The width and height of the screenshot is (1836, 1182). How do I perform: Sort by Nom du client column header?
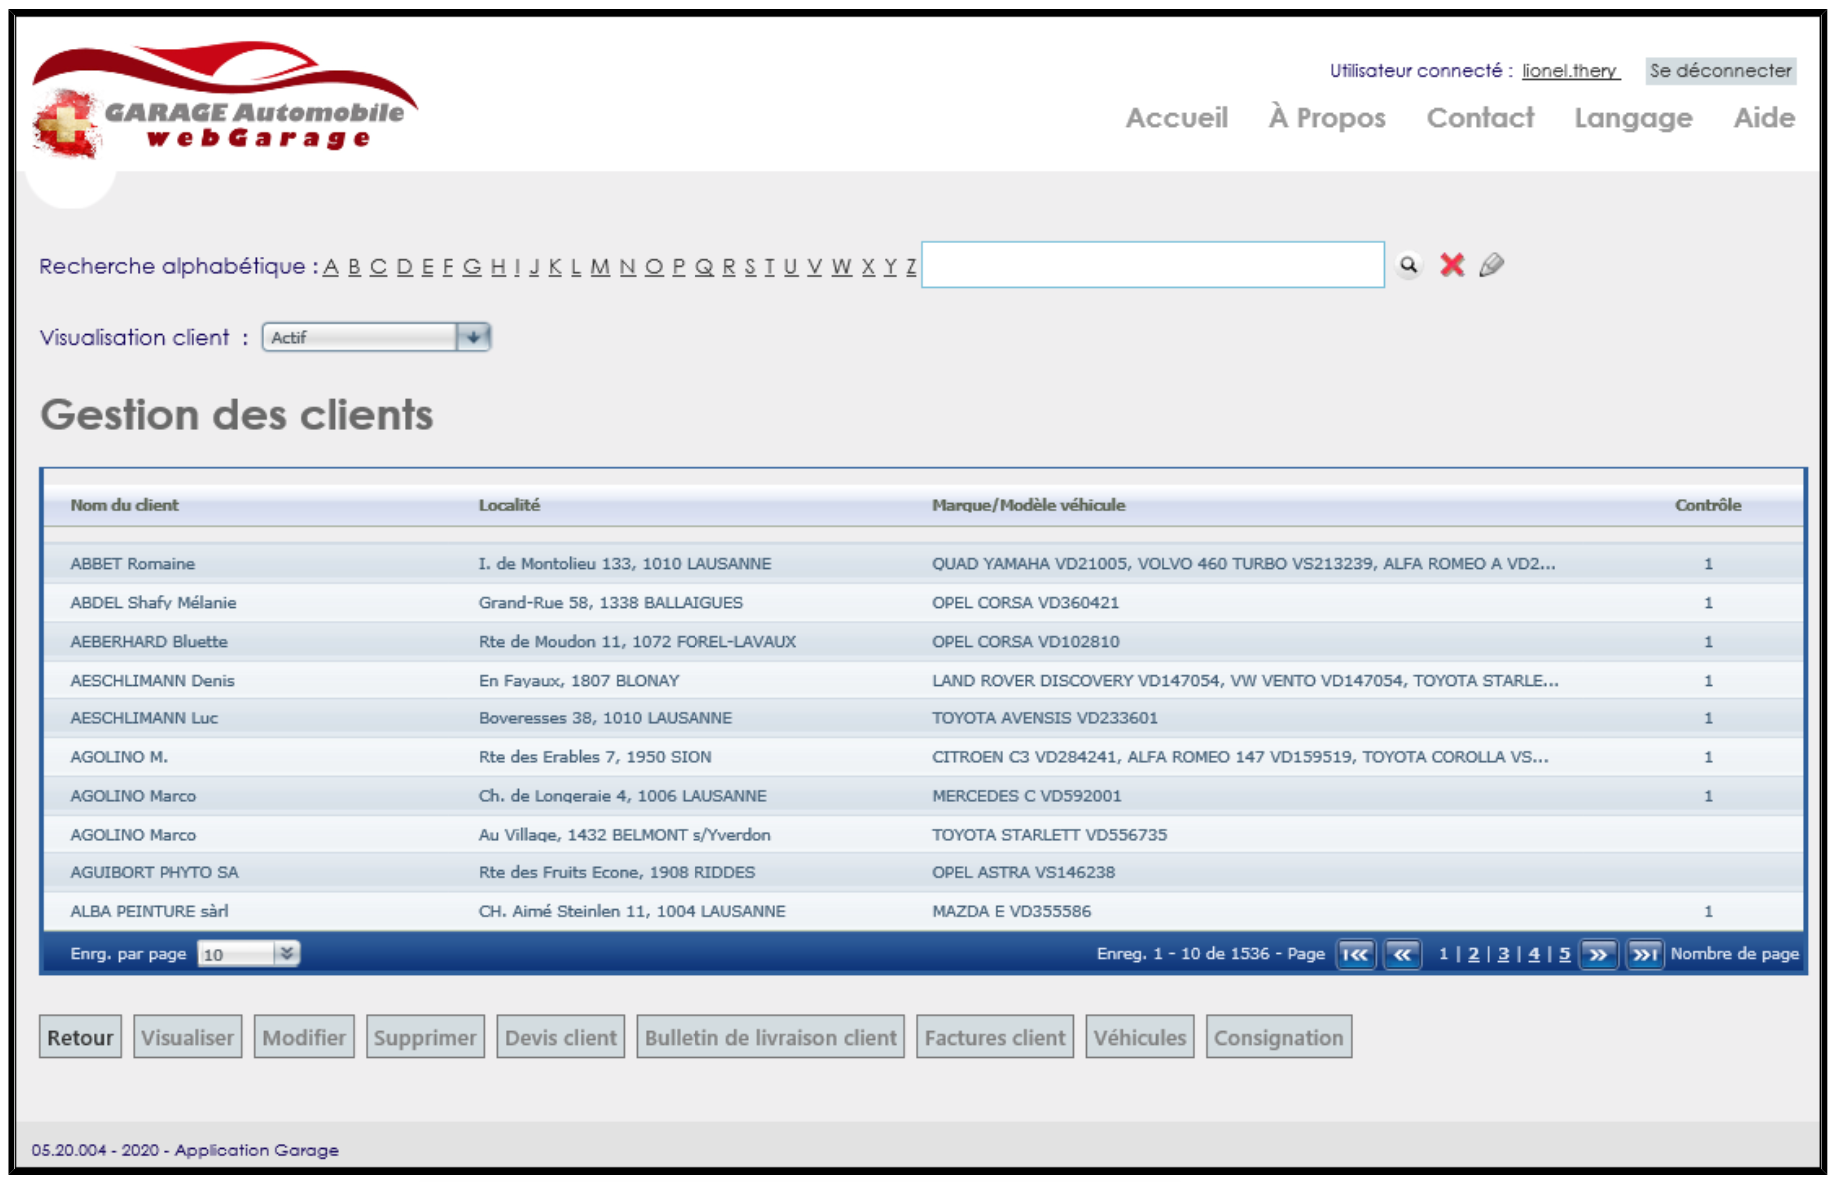coord(124,505)
